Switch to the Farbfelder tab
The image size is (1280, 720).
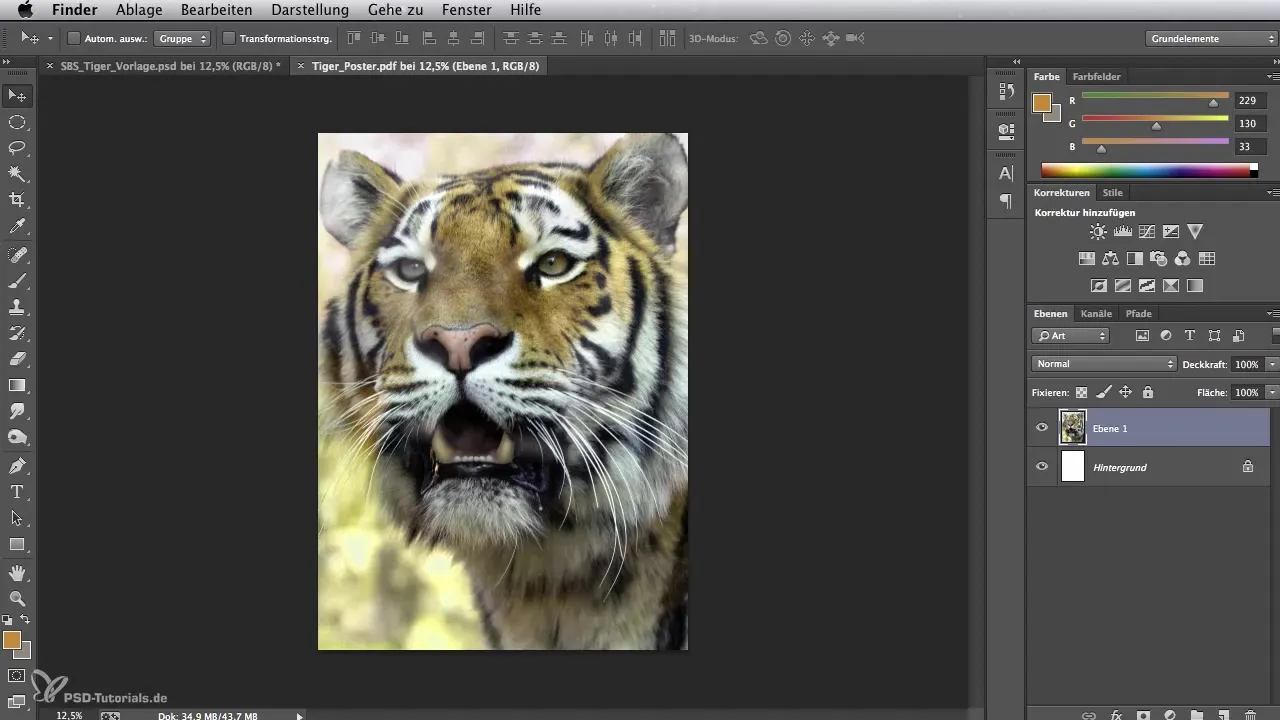pyautogui.click(x=1096, y=76)
